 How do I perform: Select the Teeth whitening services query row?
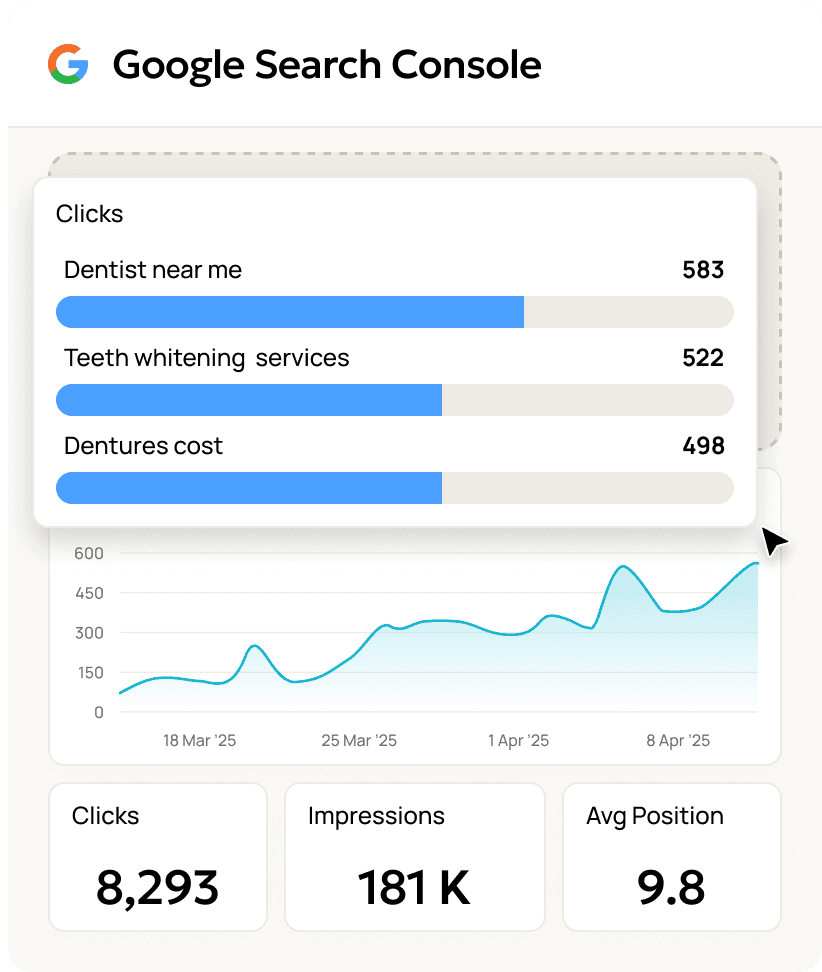tap(207, 357)
